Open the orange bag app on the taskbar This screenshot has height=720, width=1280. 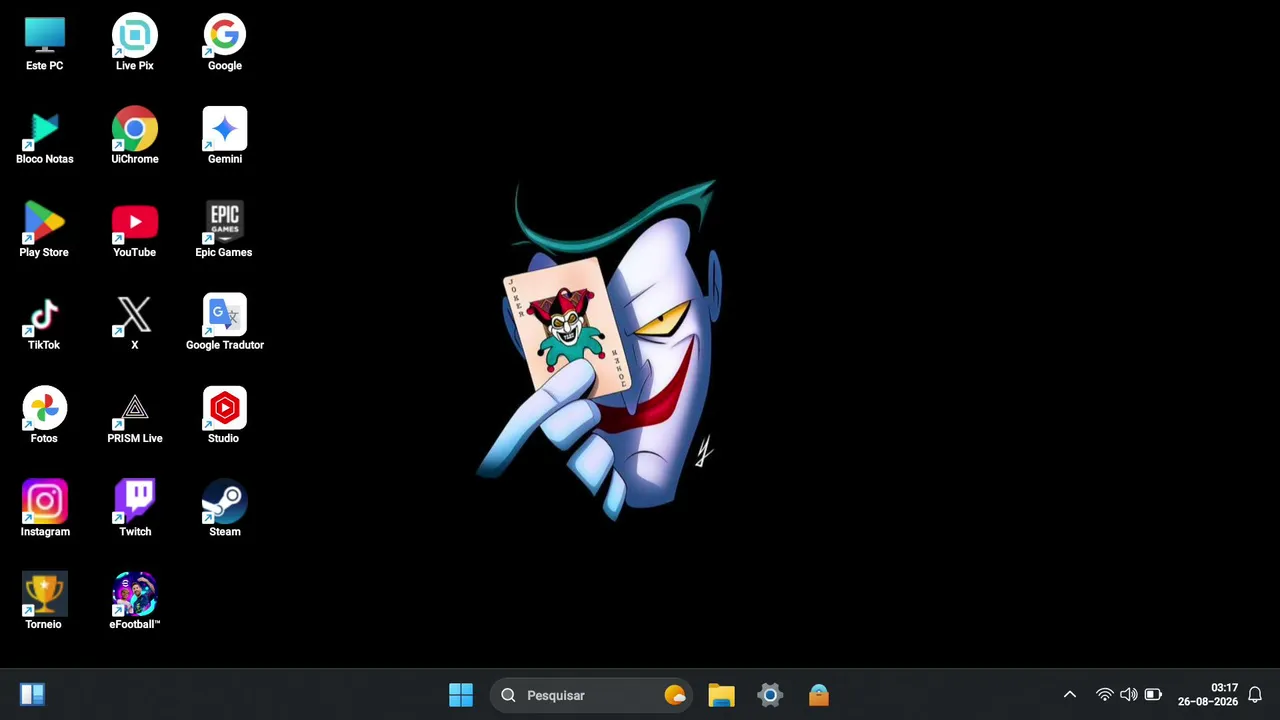point(819,695)
